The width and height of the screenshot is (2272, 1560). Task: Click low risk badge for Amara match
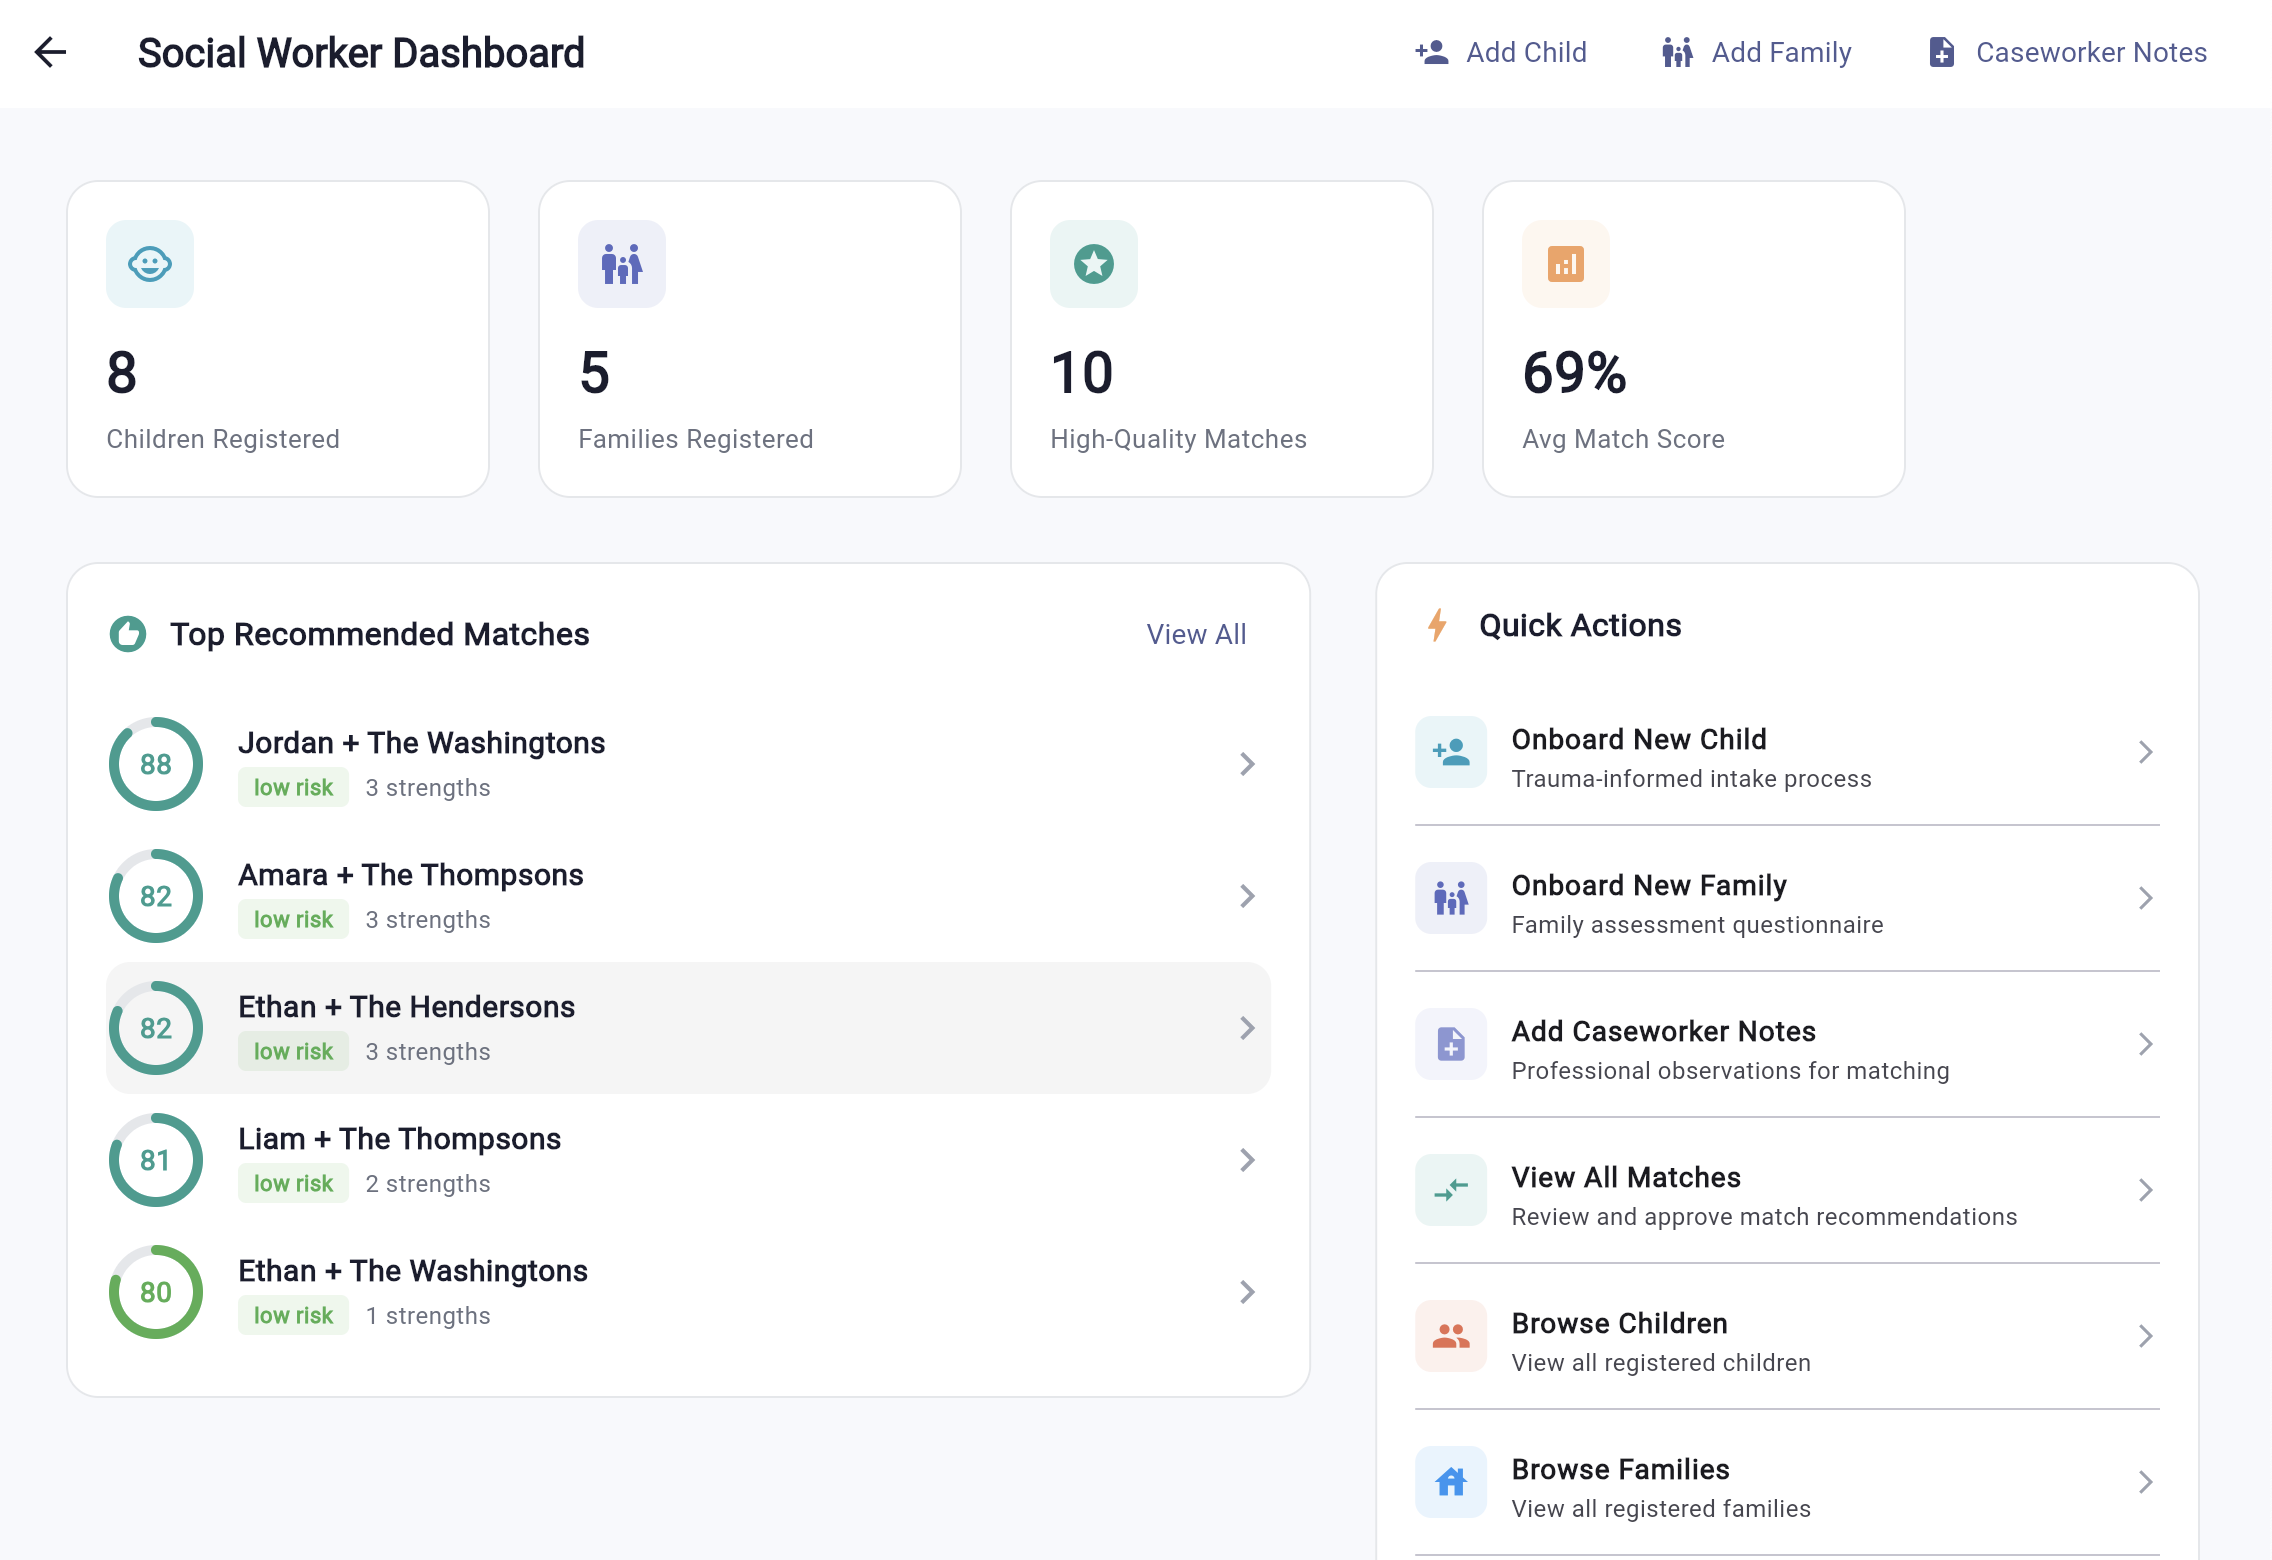tap(293, 920)
